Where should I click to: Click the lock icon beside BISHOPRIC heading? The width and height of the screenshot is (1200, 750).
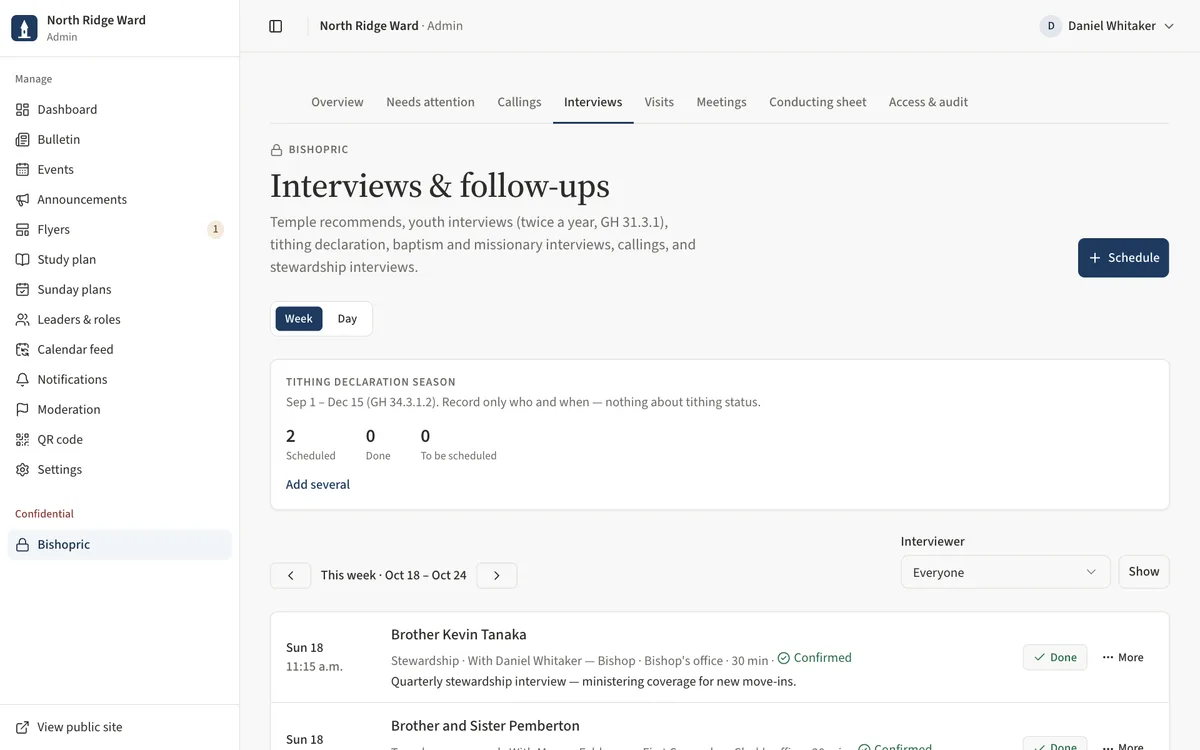coord(276,150)
